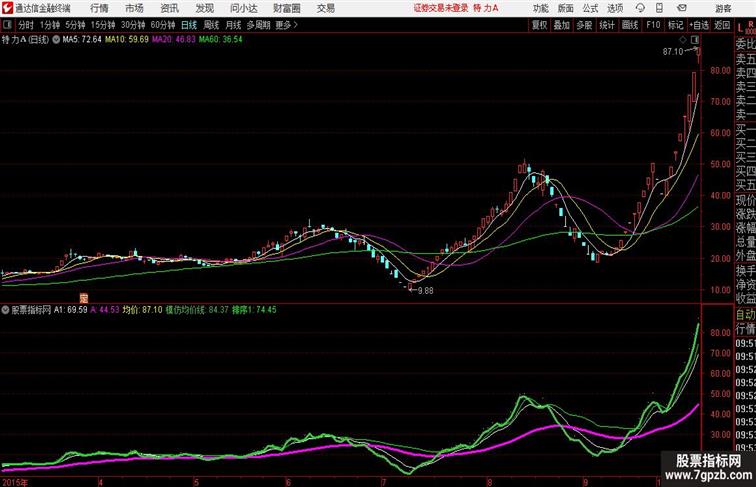Viewport: 756px width, 487px height.
Task: Open the customer service headset icon
Action: 640,8
